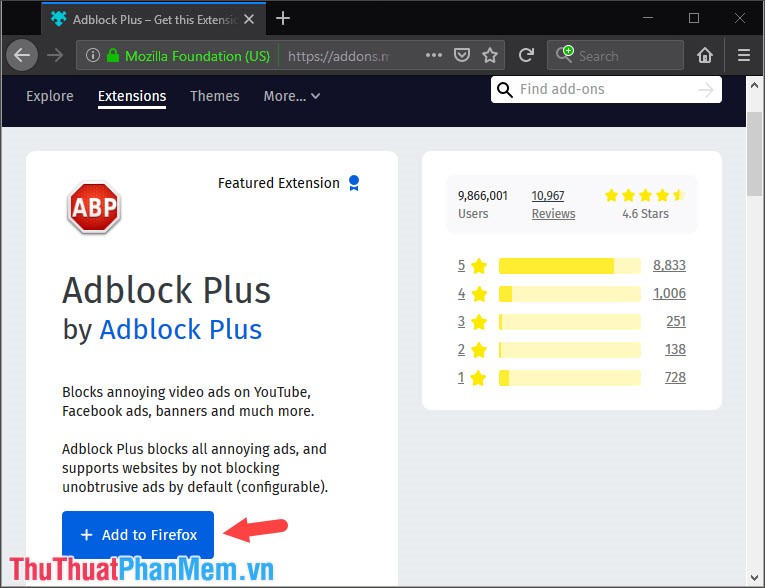This screenshot has width=765, height=588.
Task: Open the Explore section
Action: 50,96
